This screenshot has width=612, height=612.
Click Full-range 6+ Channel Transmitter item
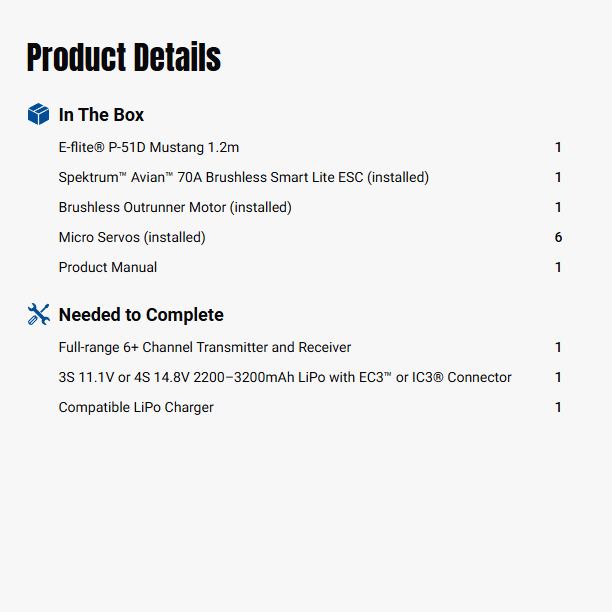[x=205, y=347]
